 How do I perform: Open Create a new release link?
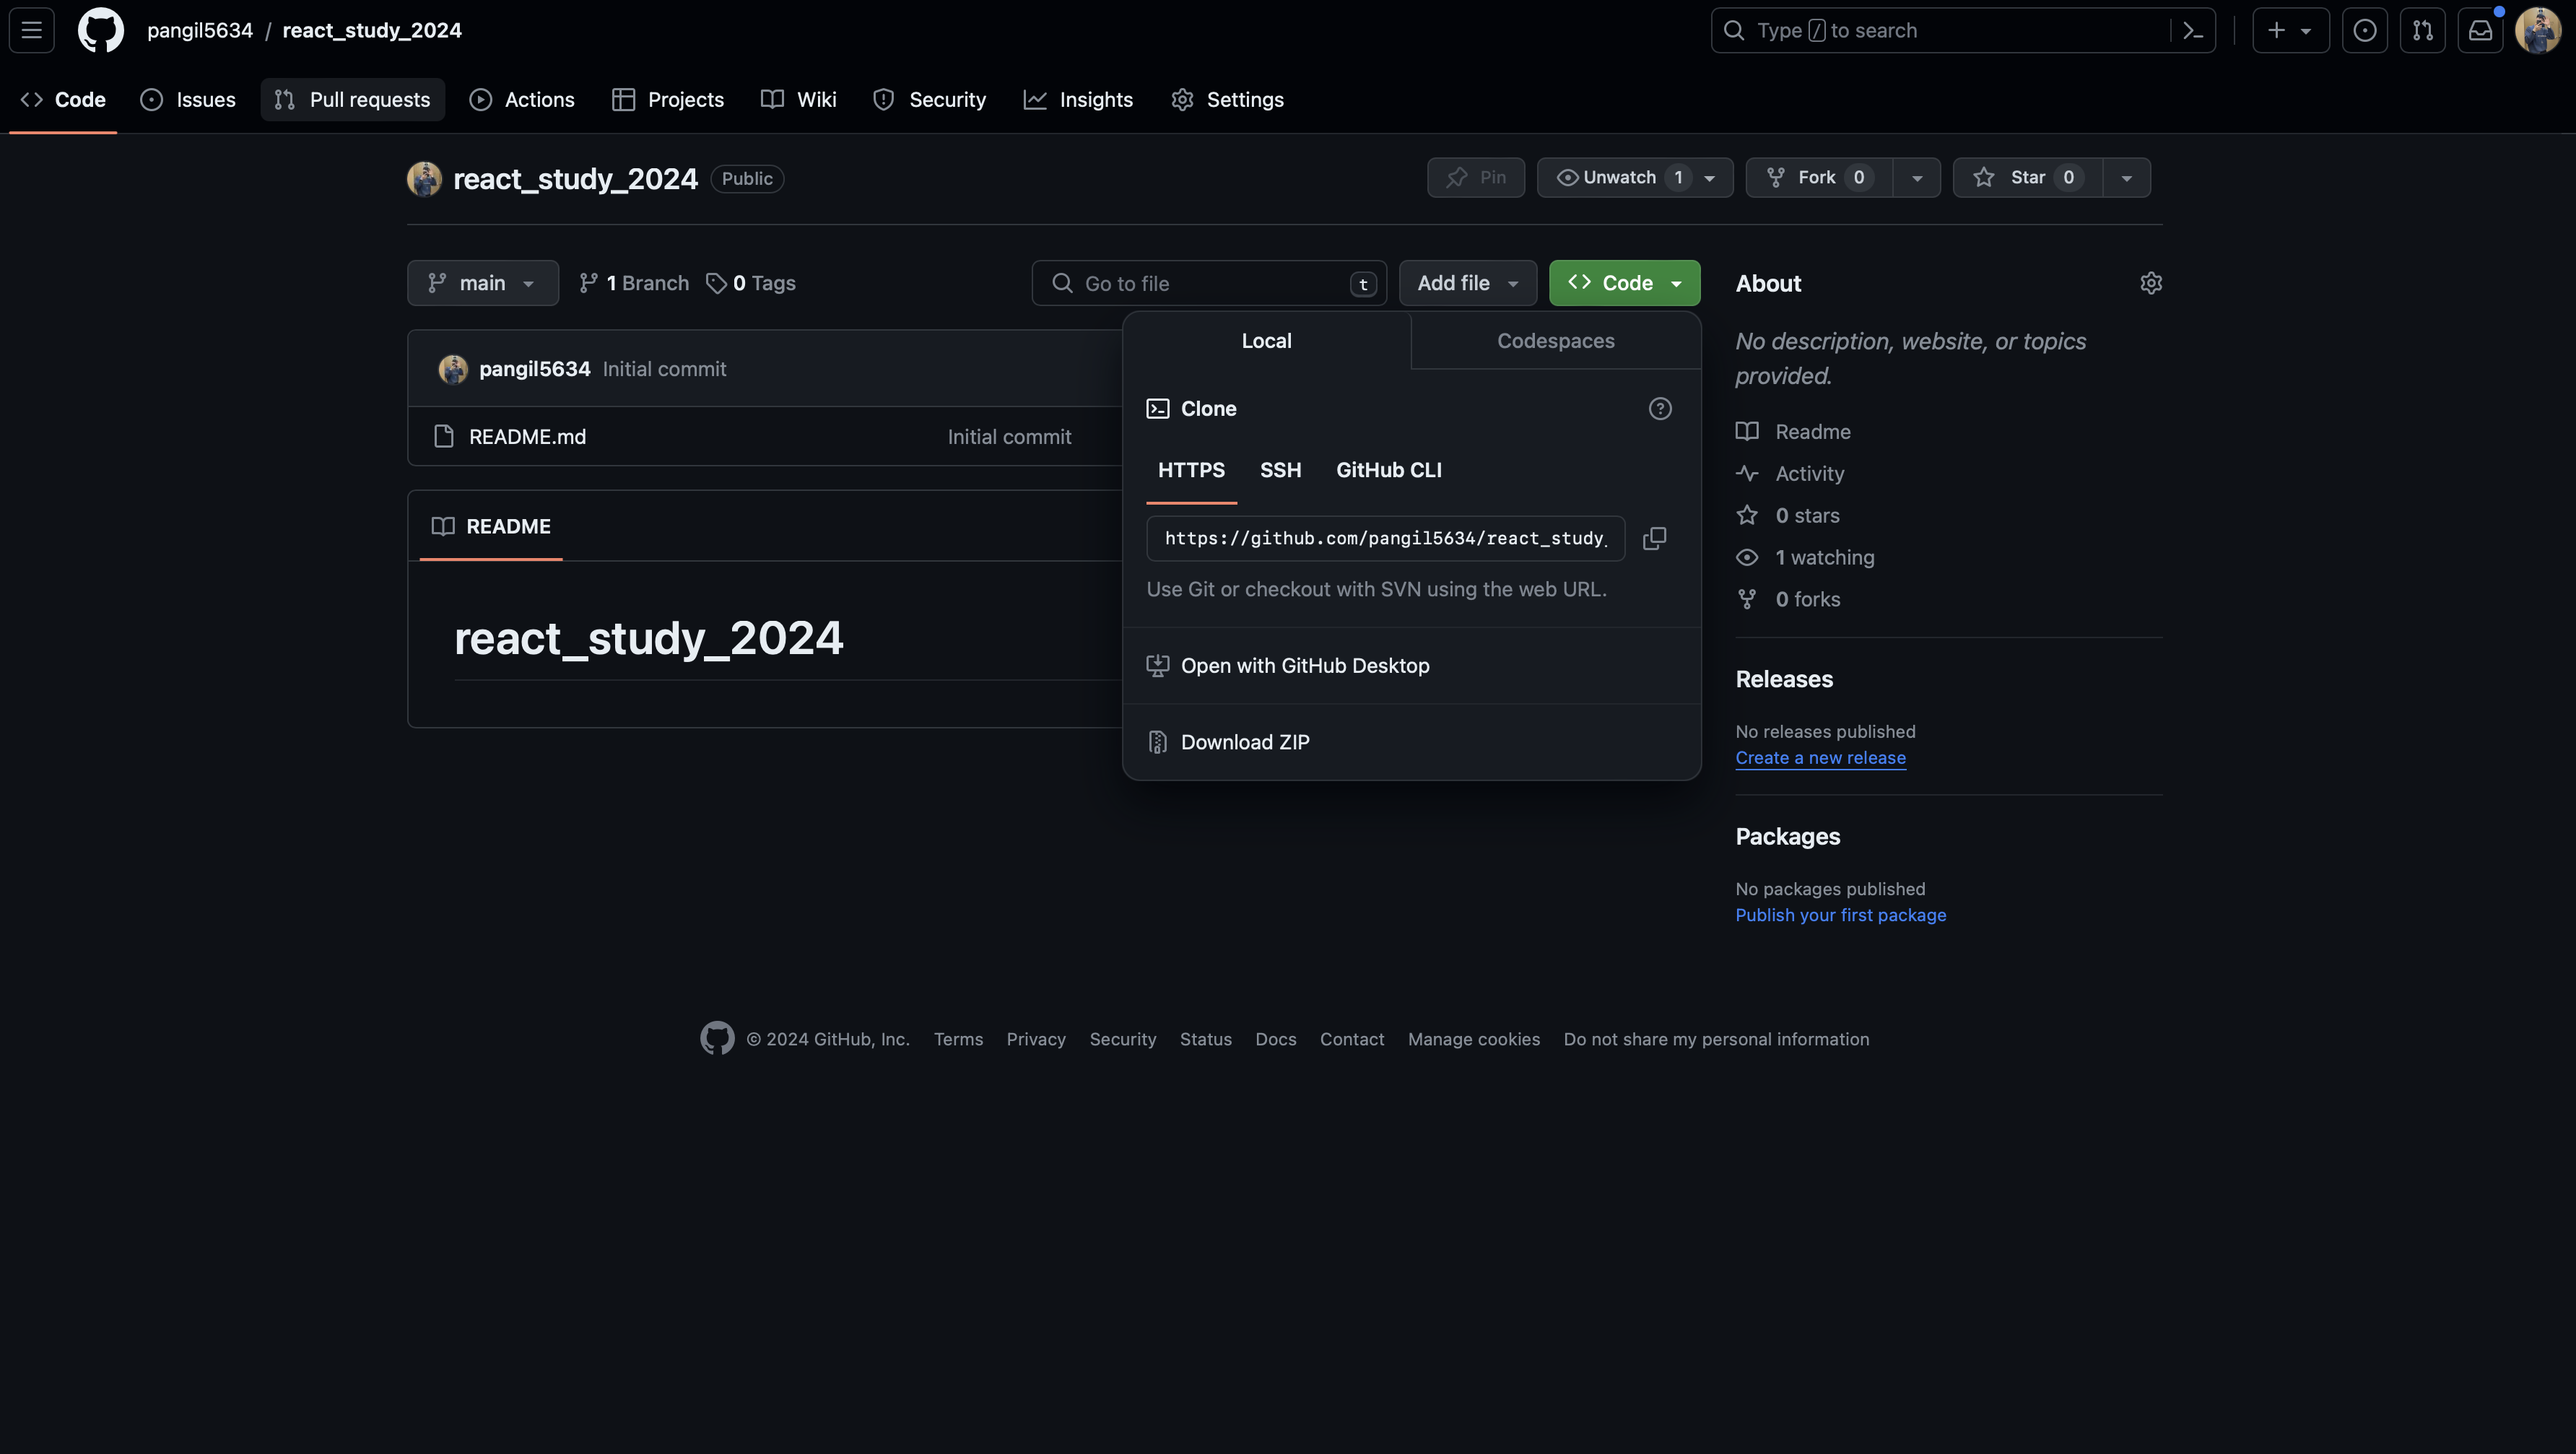[x=1820, y=758]
